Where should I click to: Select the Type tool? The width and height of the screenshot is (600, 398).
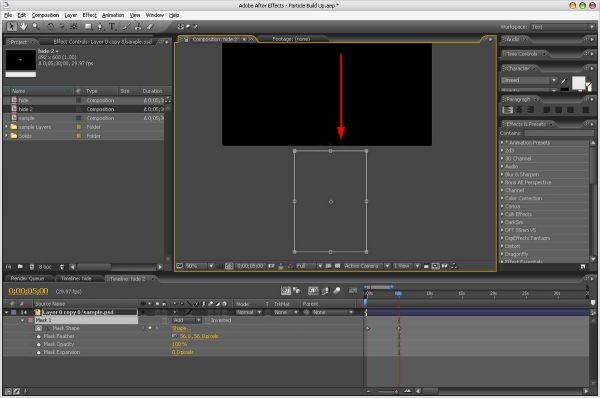click(112, 26)
